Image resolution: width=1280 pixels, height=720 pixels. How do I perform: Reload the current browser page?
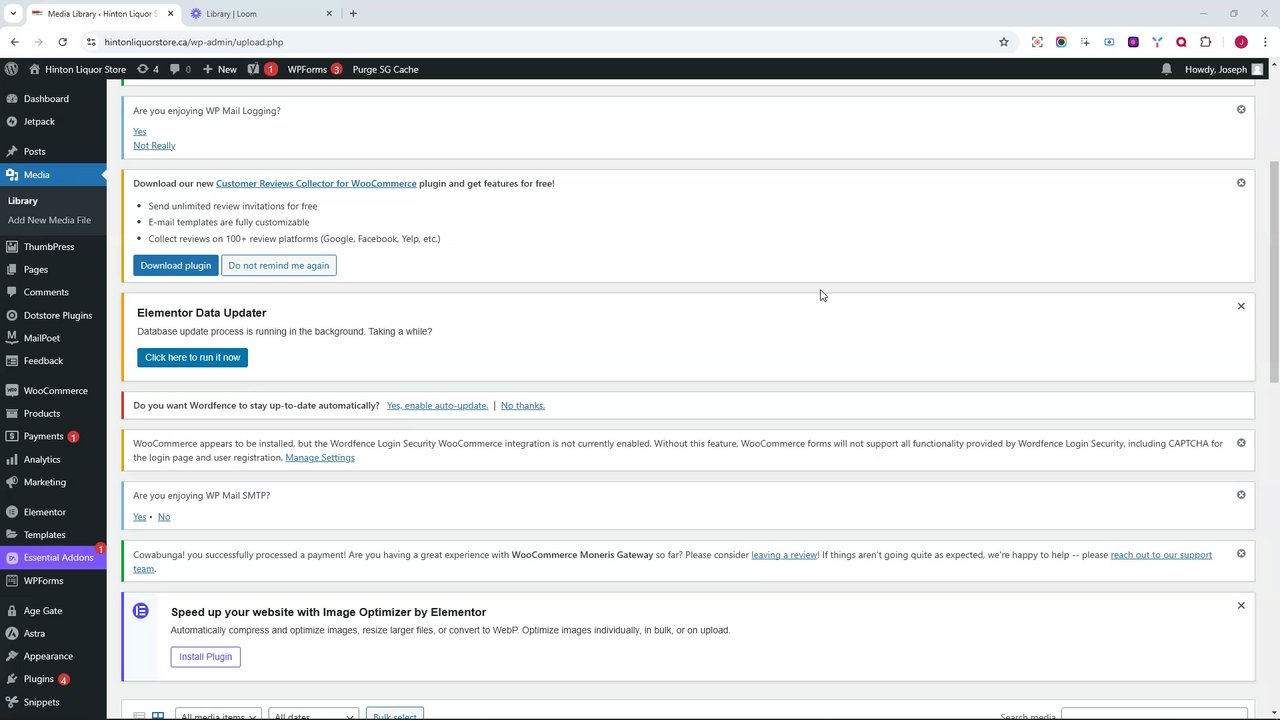point(62,42)
